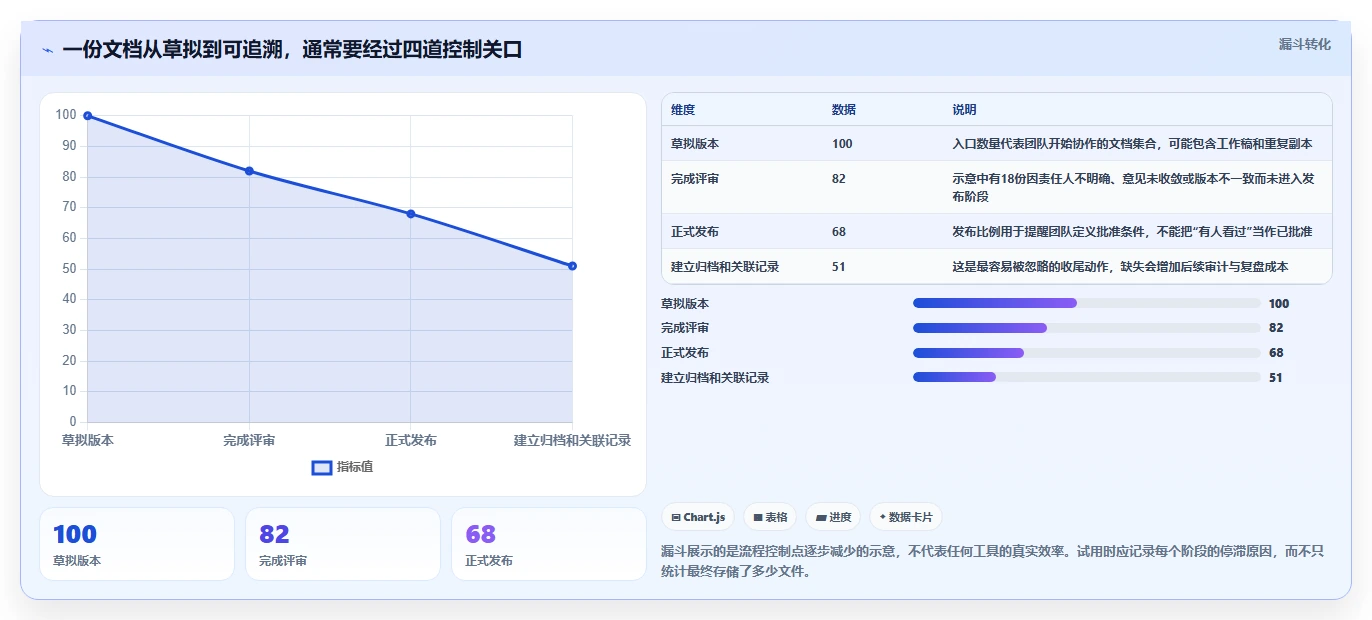Click the 100 value beside 草拟版本 bar
The image size is (1372, 620).
(1279, 304)
